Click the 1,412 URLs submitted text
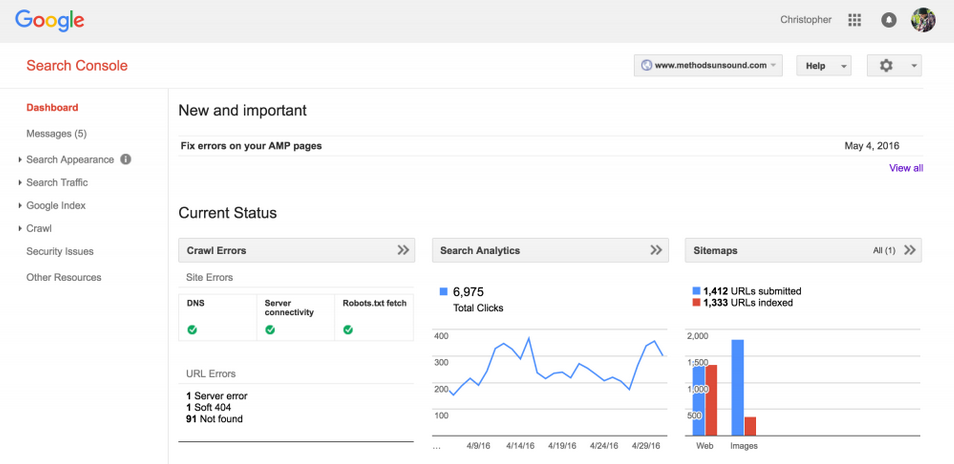This screenshot has width=954, height=464. click(752, 291)
